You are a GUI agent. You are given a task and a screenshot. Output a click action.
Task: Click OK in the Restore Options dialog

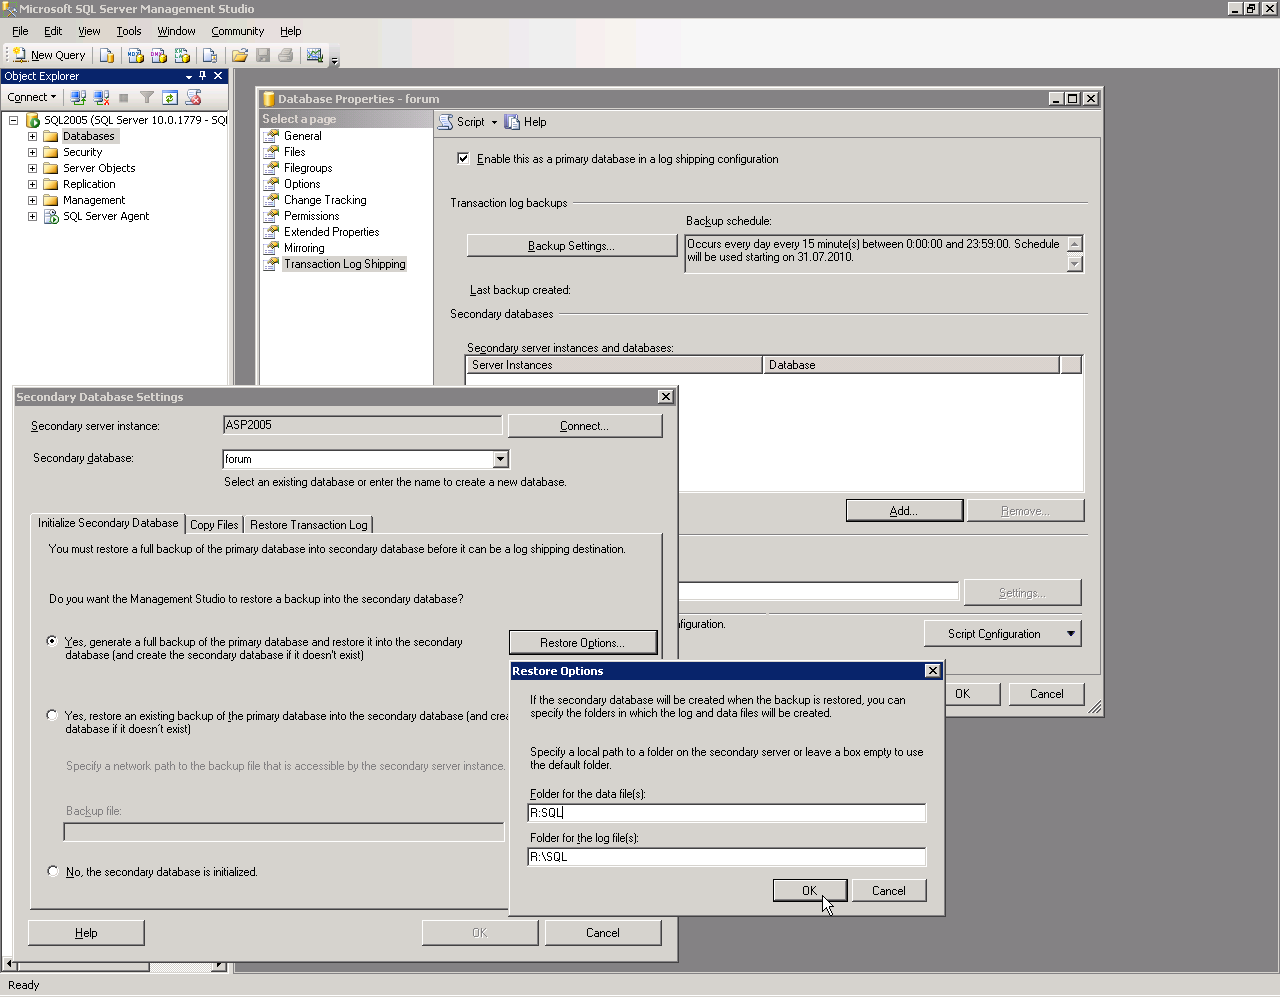(x=810, y=891)
